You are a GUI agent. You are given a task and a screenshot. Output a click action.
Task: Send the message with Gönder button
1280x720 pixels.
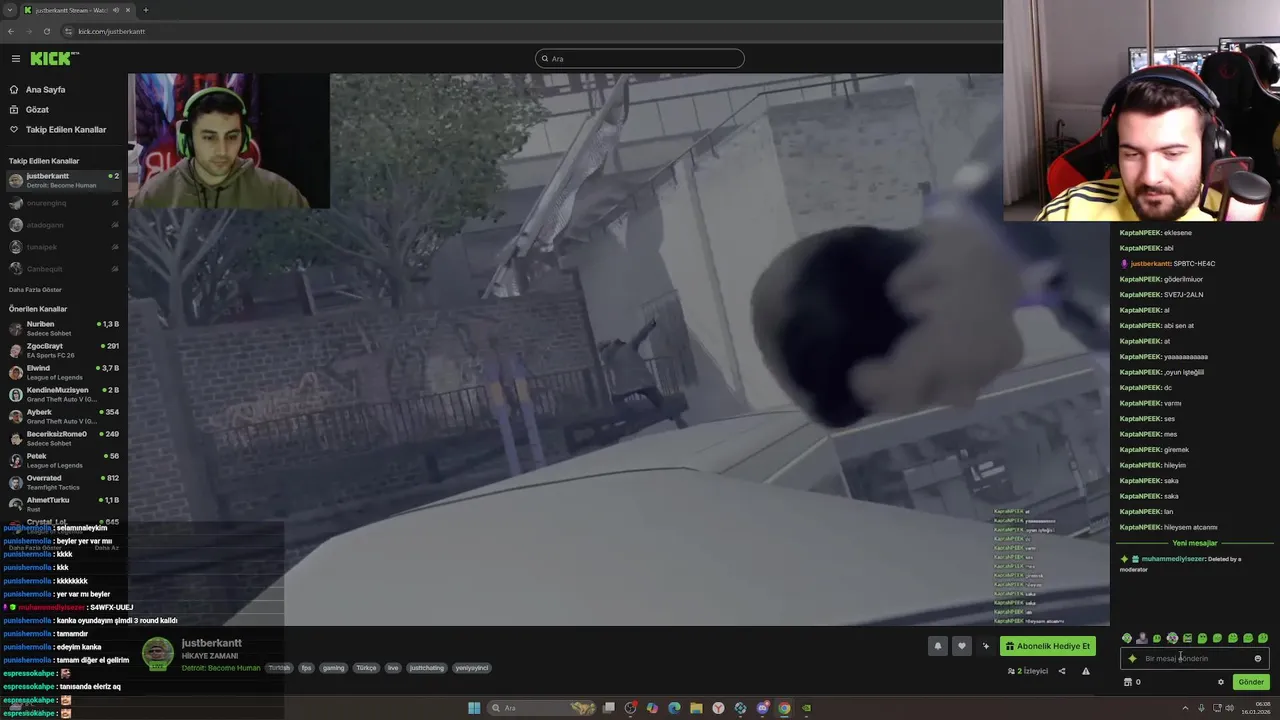pyautogui.click(x=1251, y=682)
